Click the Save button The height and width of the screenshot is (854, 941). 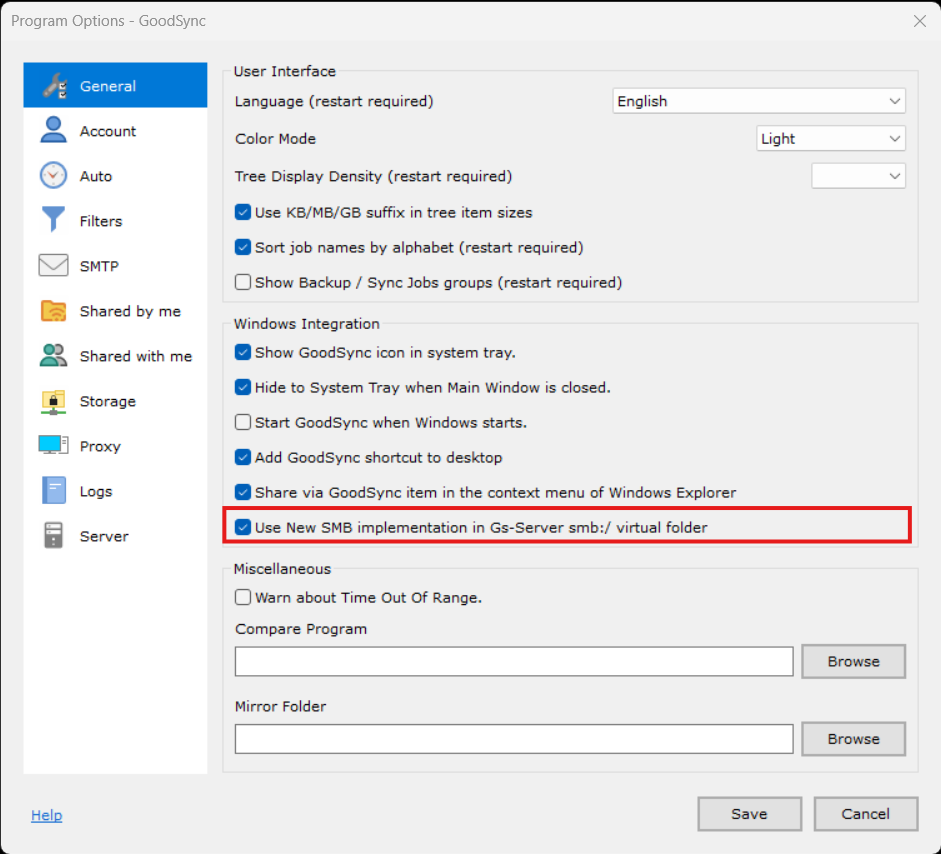point(749,814)
